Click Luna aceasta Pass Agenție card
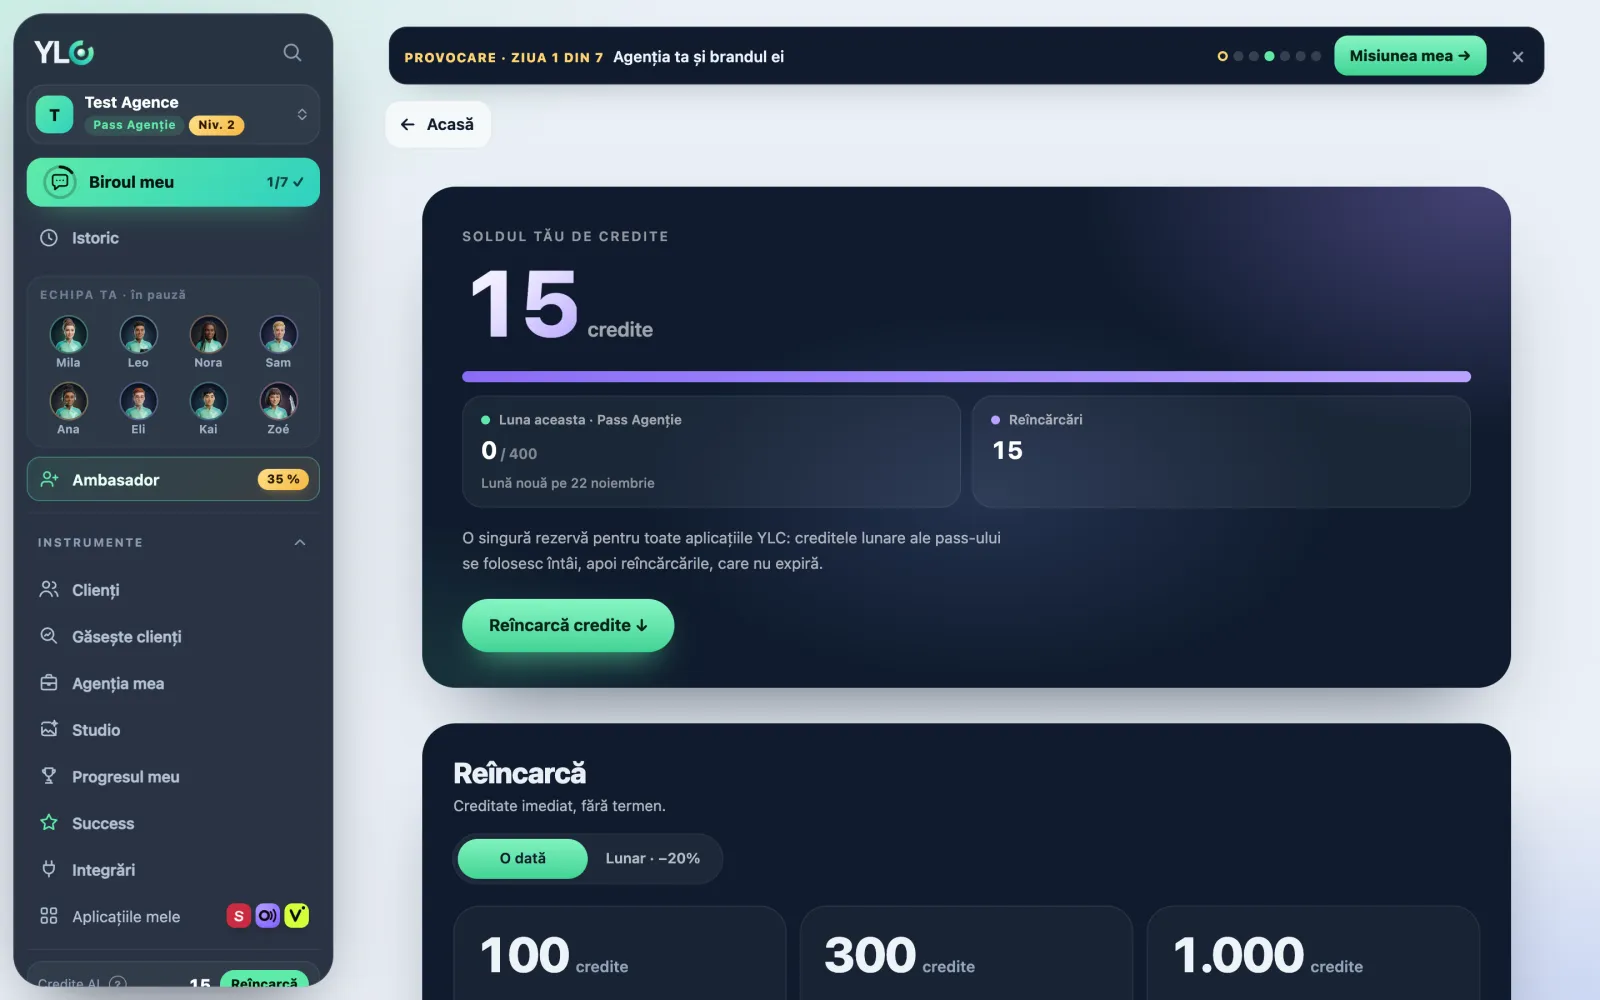Screen dimensions: 1600x1000 tap(711, 451)
